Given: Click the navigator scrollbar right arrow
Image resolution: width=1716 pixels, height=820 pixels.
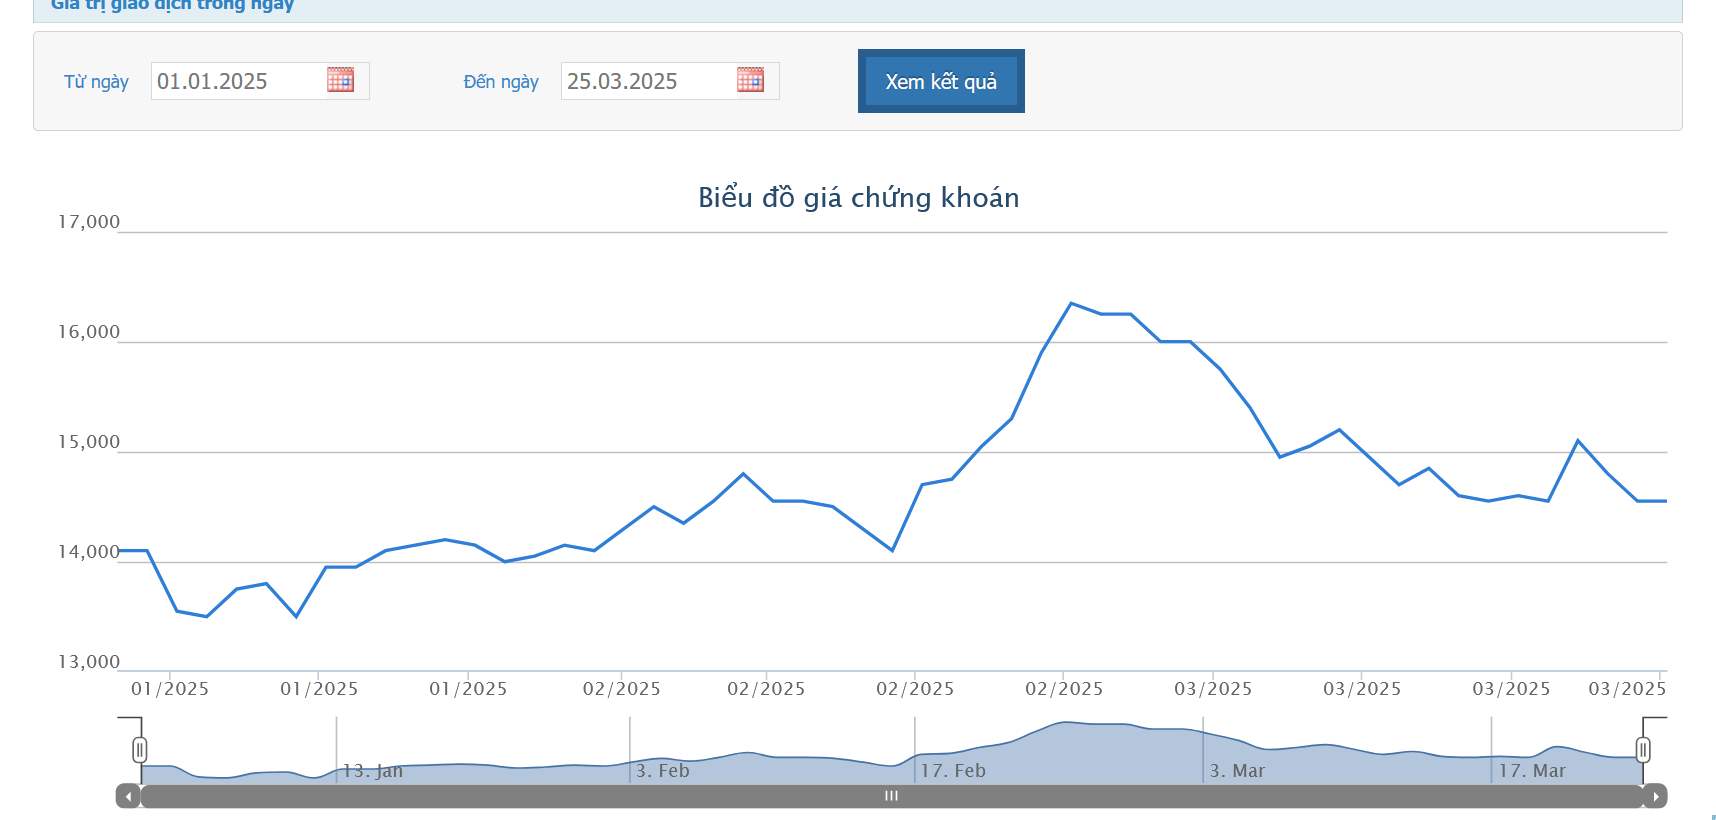Looking at the screenshot, I should click(x=1655, y=796).
